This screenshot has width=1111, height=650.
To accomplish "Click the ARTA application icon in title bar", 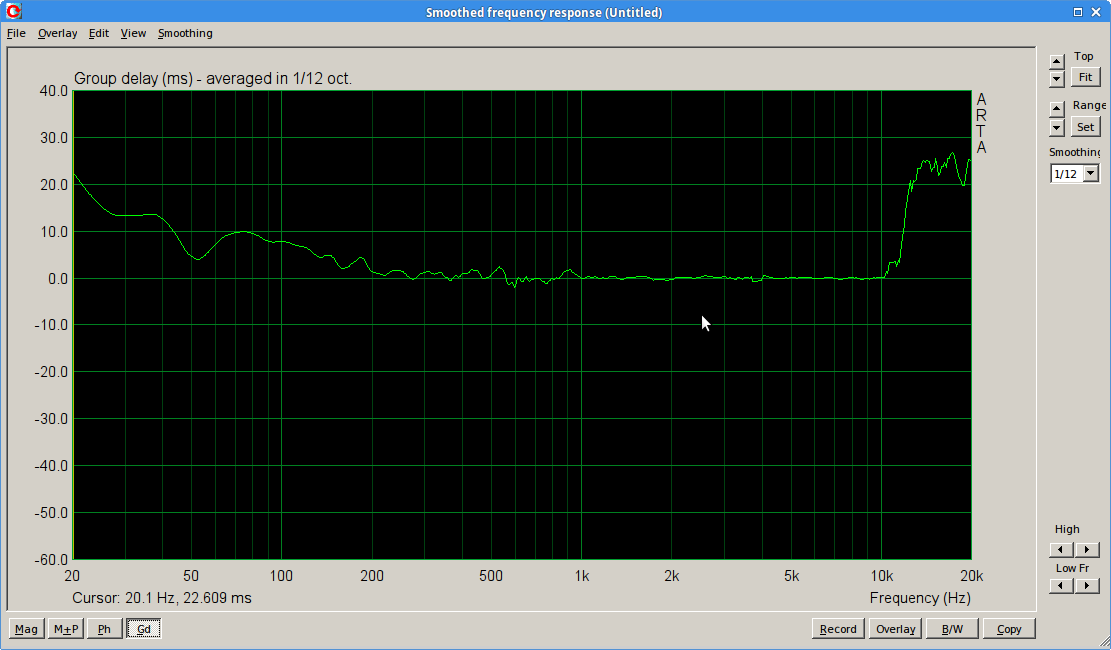I will [13, 11].
